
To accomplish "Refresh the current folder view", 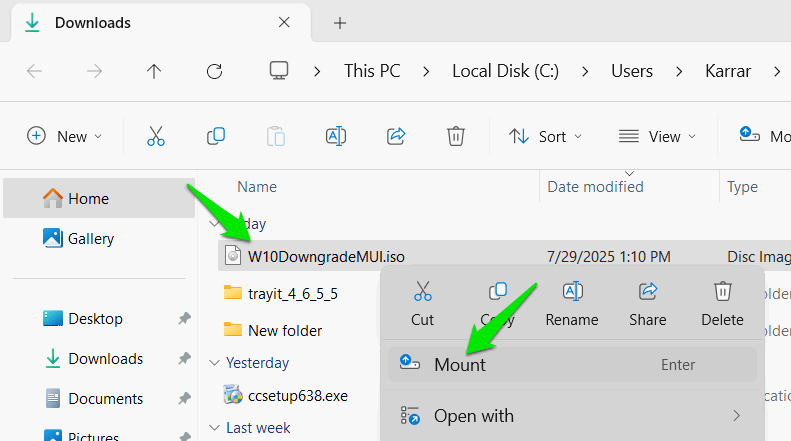I will 214,71.
